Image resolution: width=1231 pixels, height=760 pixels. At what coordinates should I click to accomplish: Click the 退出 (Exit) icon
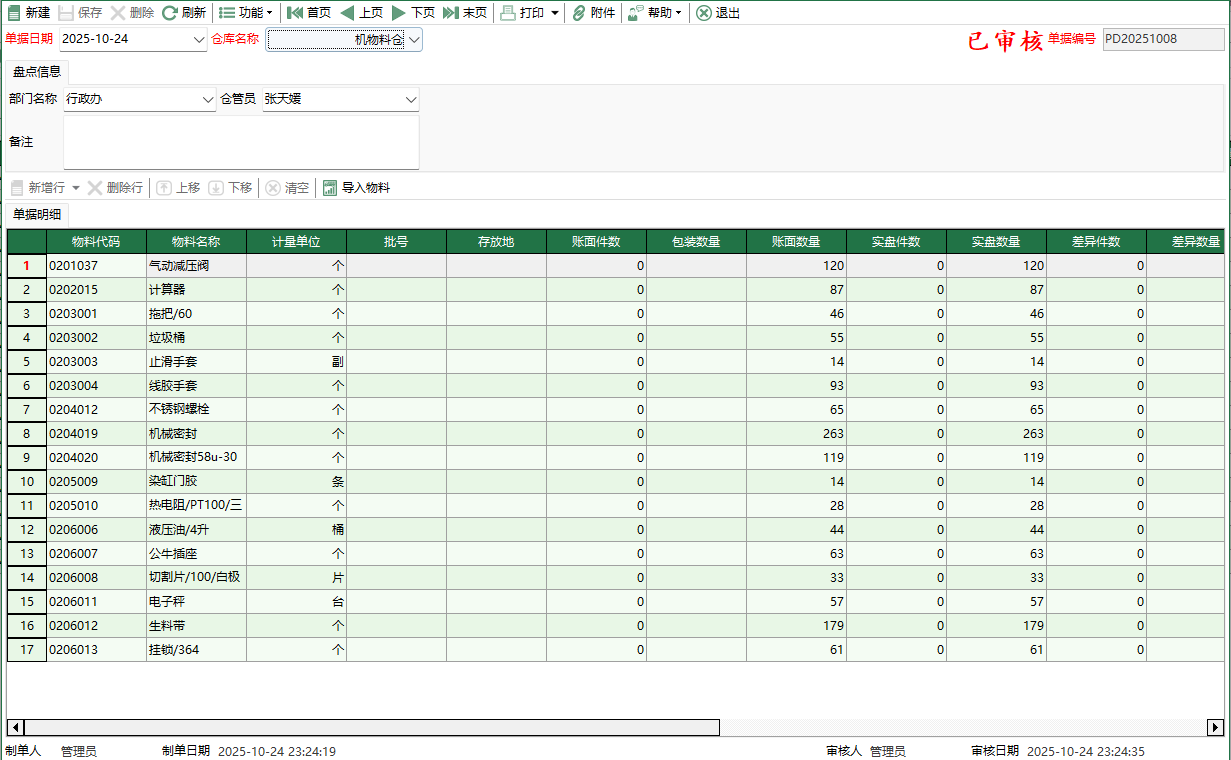click(x=704, y=13)
